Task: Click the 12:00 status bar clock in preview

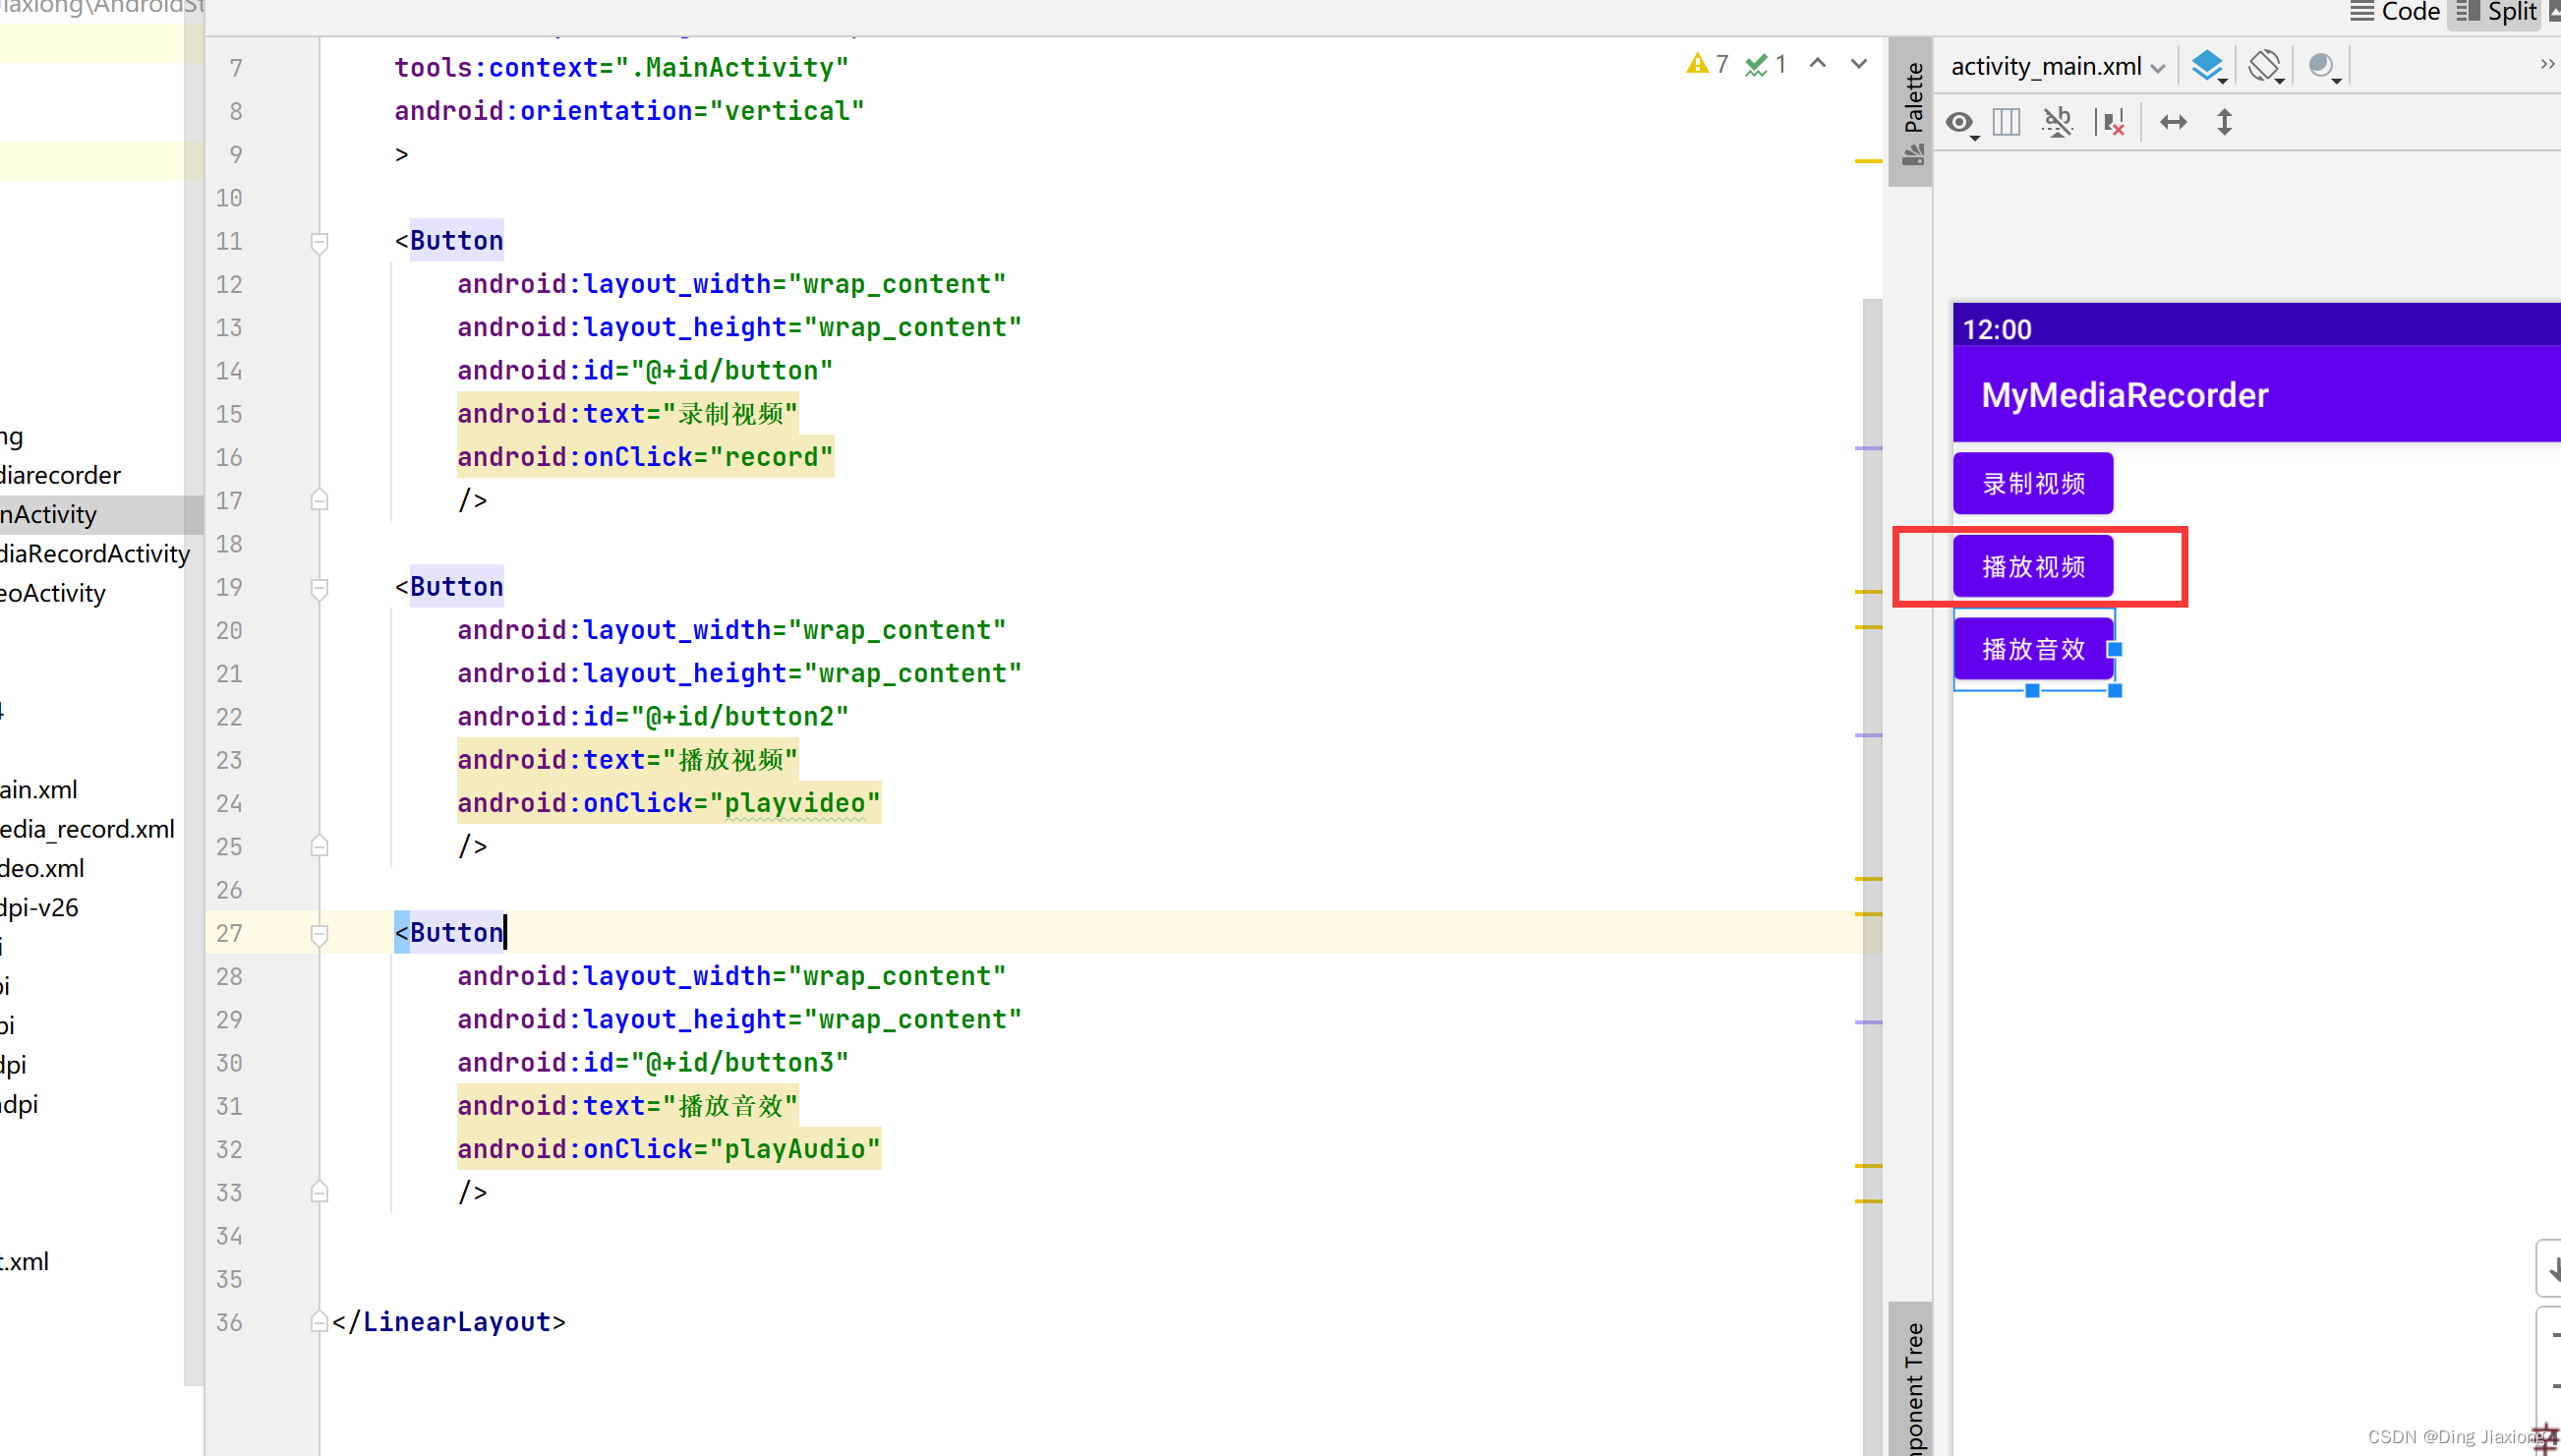Action: tap(1996, 329)
